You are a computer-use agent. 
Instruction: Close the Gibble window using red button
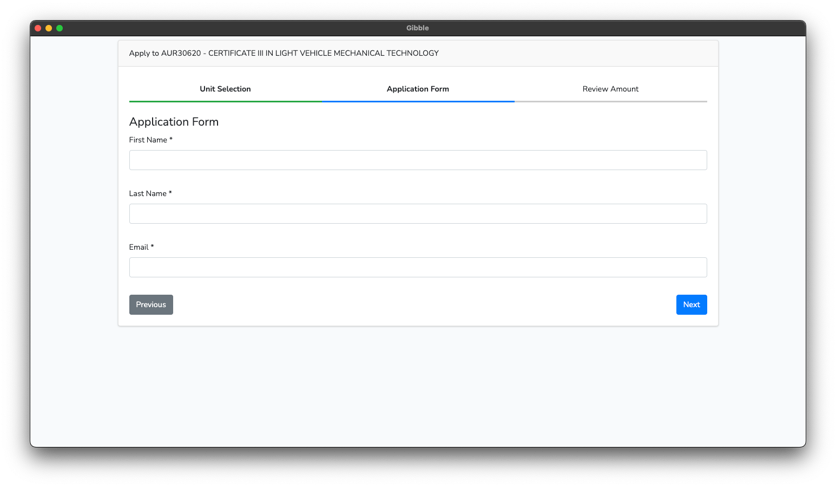pyautogui.click(x=38, y=28)
